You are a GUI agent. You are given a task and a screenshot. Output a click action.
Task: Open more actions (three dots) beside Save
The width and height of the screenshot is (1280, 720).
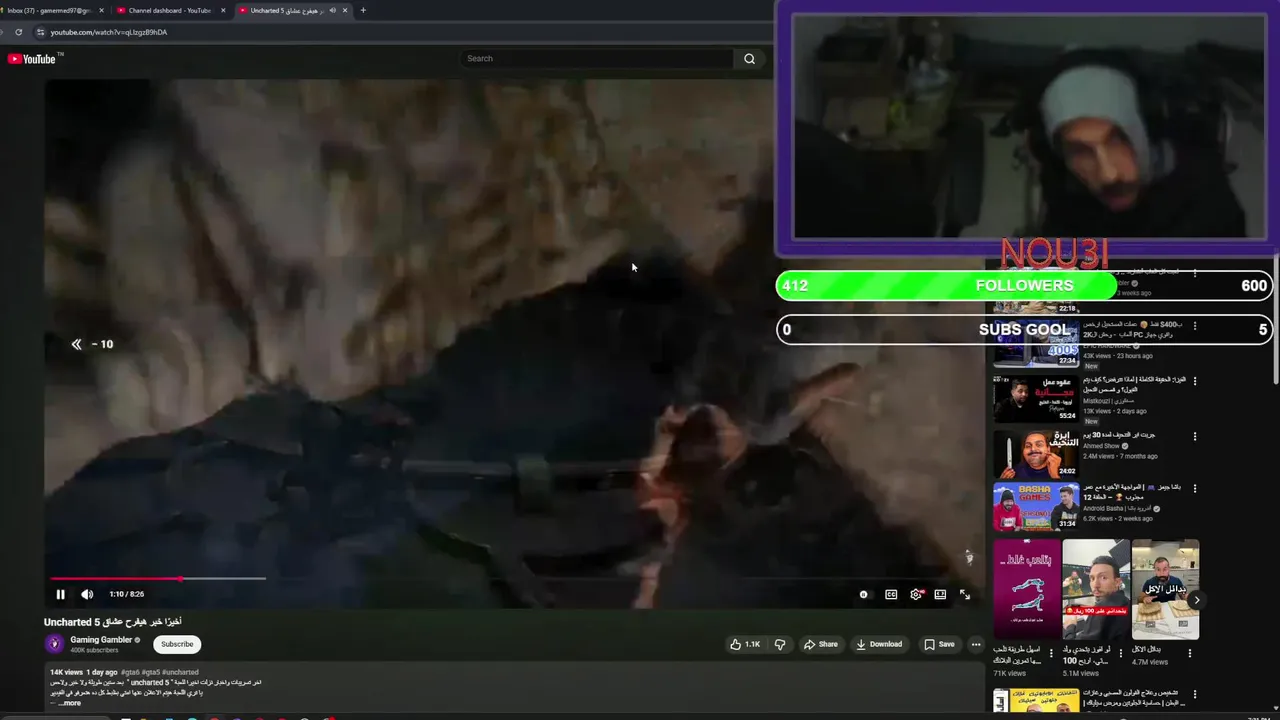tap(976, 644)
